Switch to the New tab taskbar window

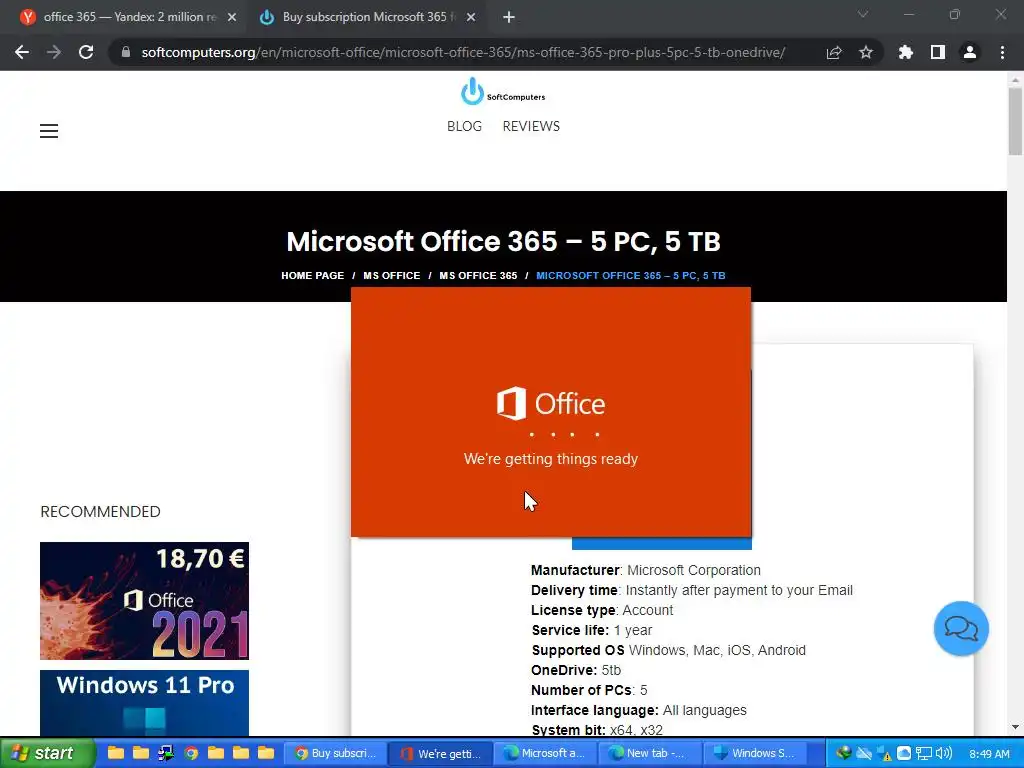pyautogui.click(x=649, y=753)
